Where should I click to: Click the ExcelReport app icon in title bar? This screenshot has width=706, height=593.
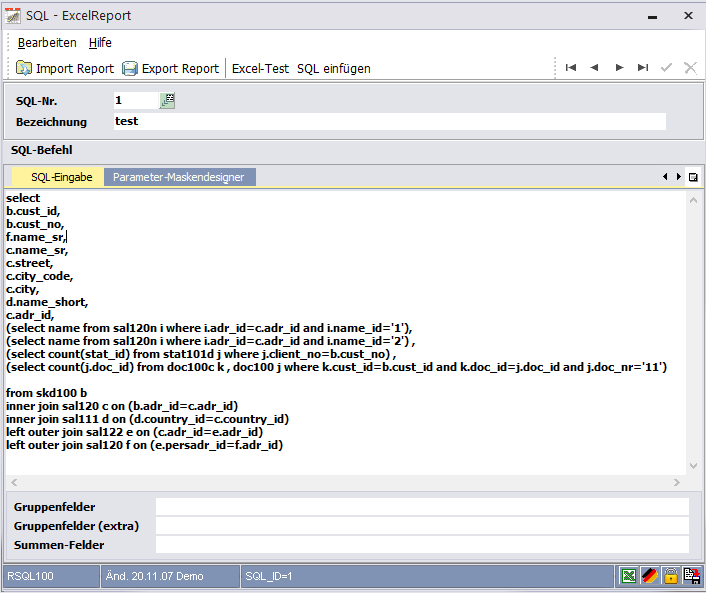tap(13, 15)
